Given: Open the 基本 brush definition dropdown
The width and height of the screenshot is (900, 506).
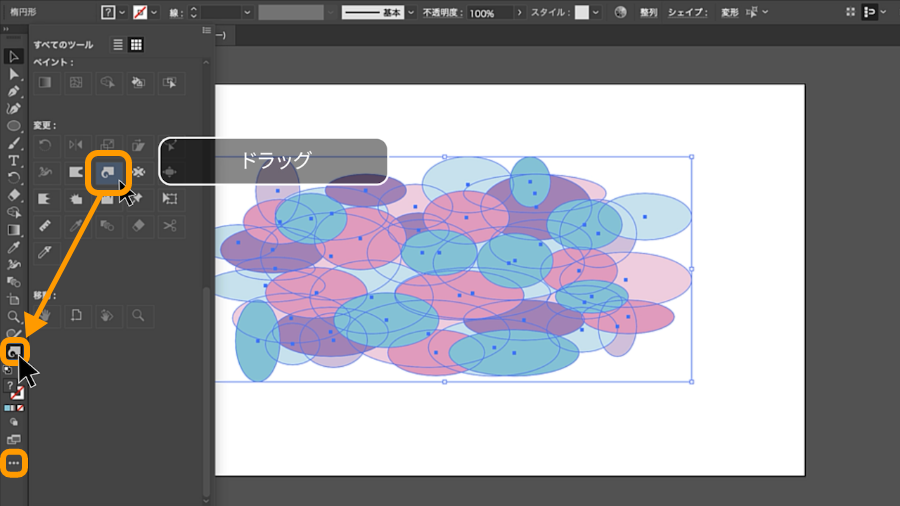Looking at the screenshot, I should (x=411, y=12).
